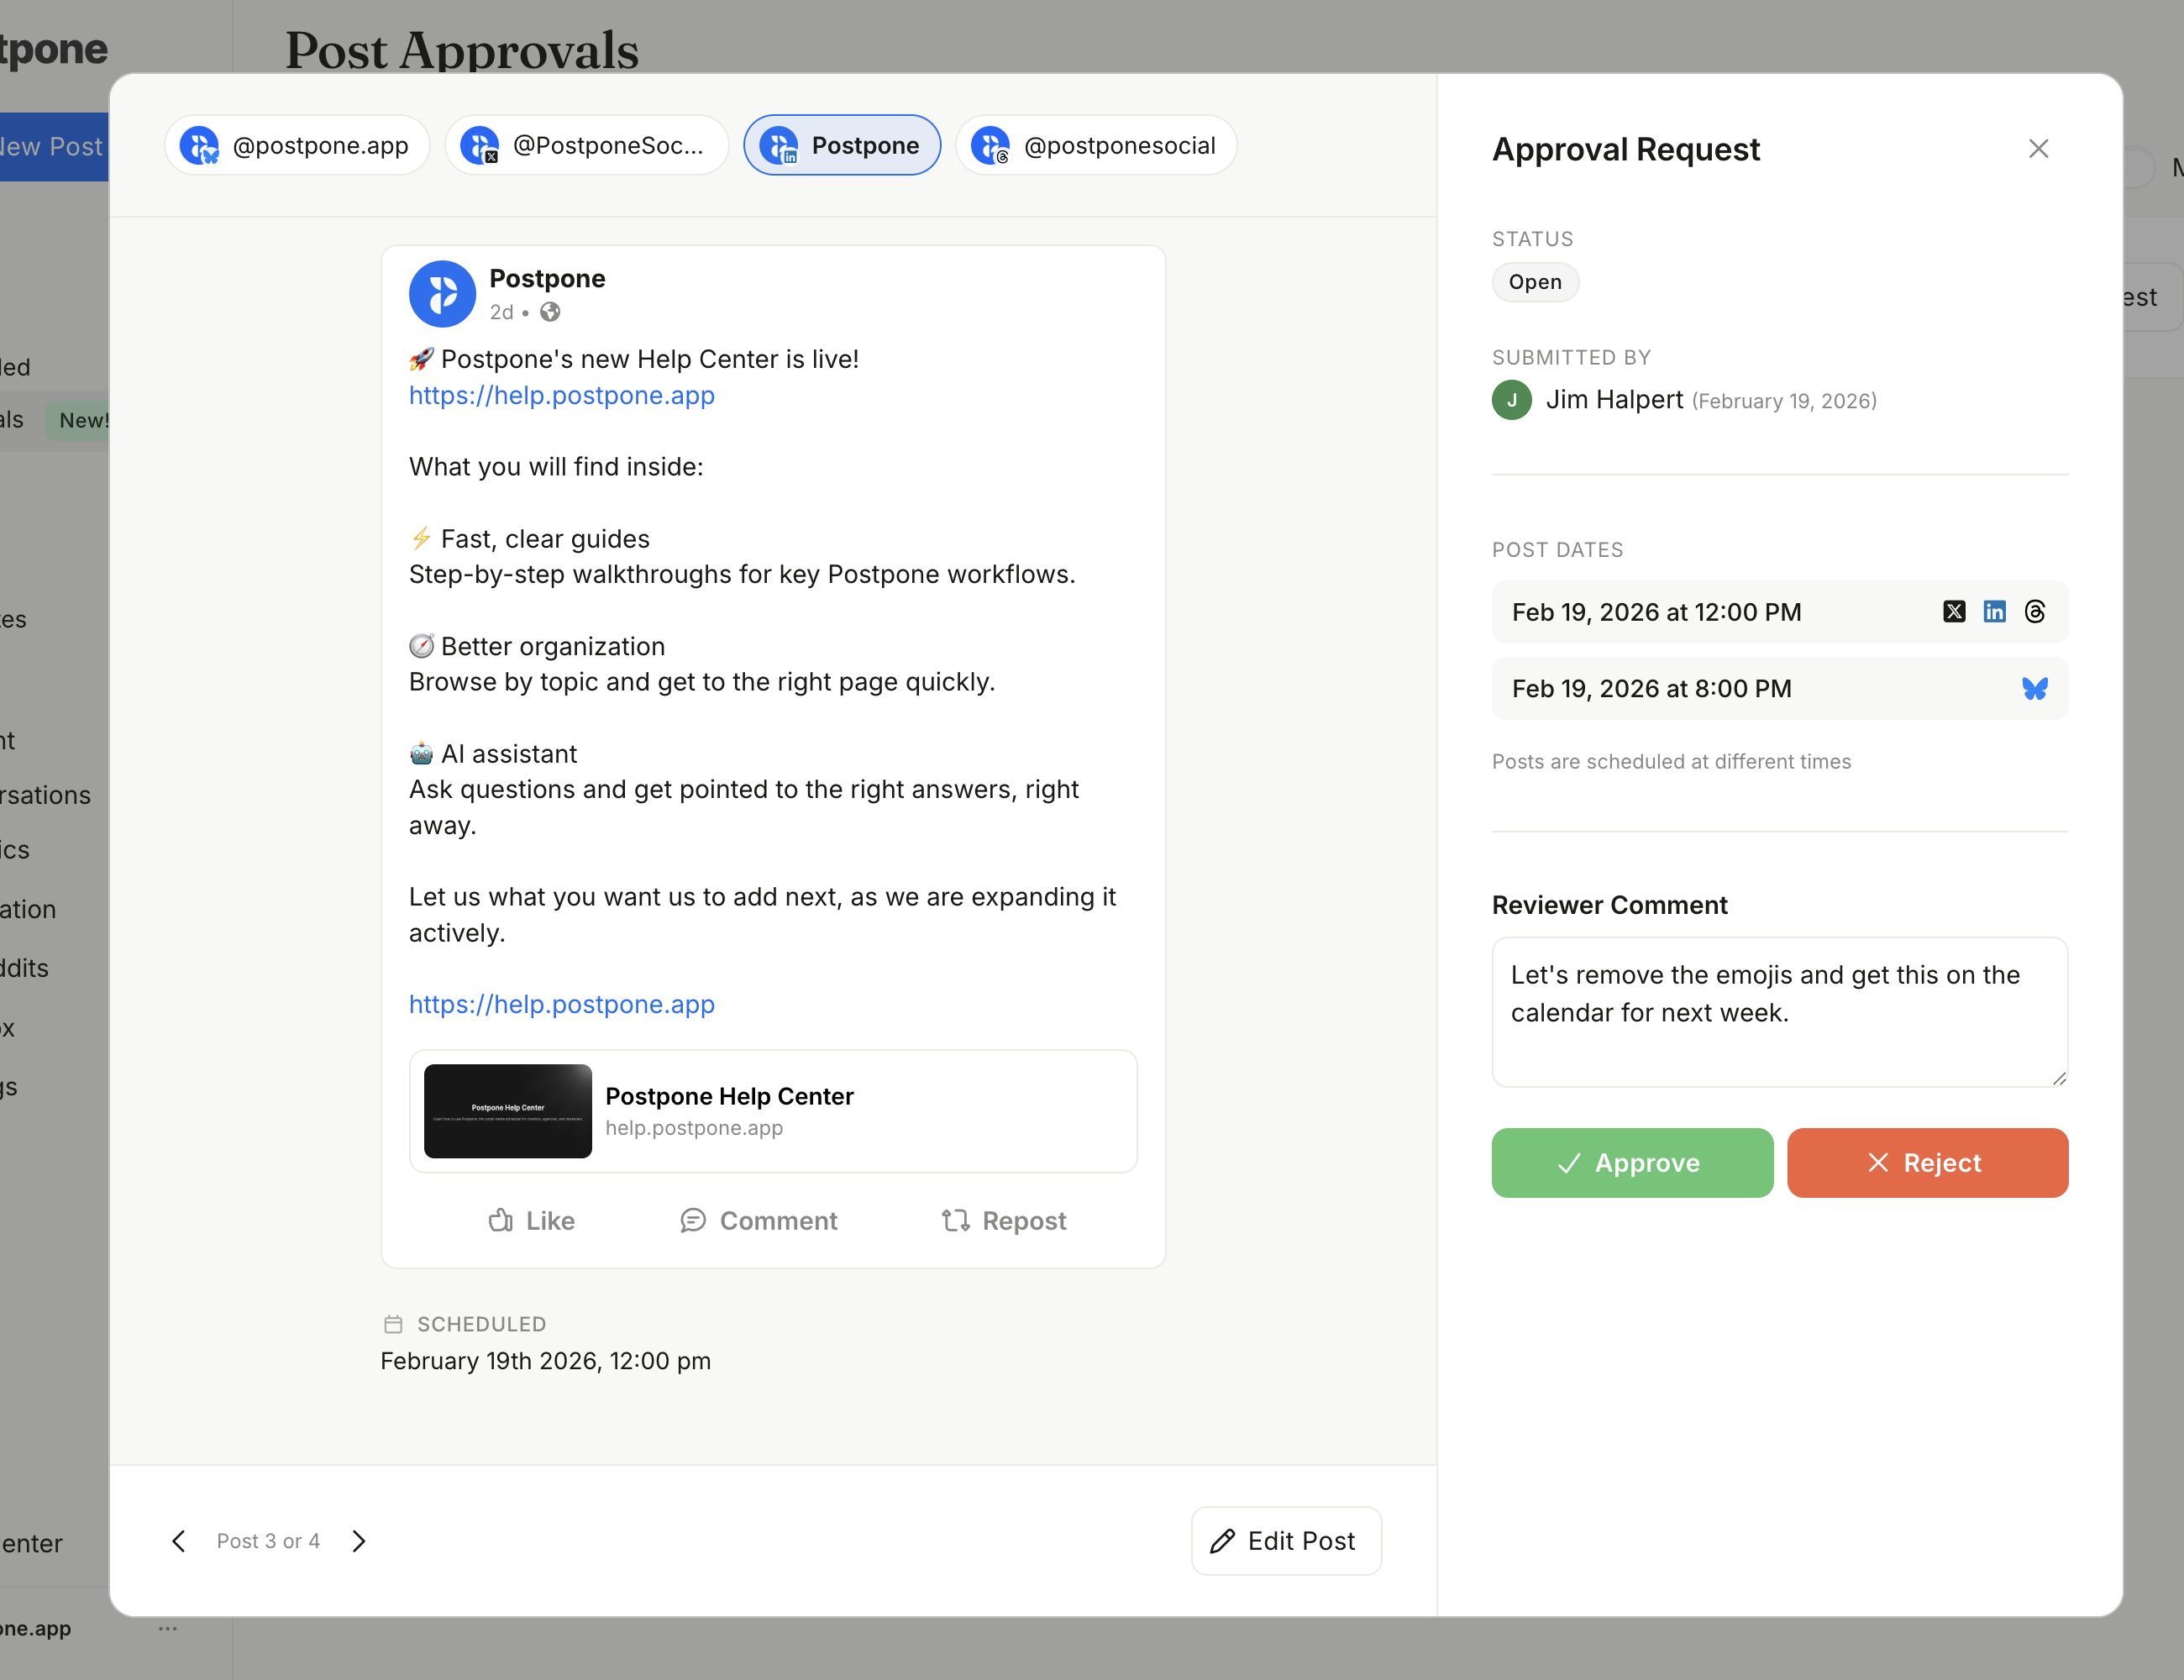Click the Repost icon on the post preview
Screen dimensions: 2184x1680
955,1220
